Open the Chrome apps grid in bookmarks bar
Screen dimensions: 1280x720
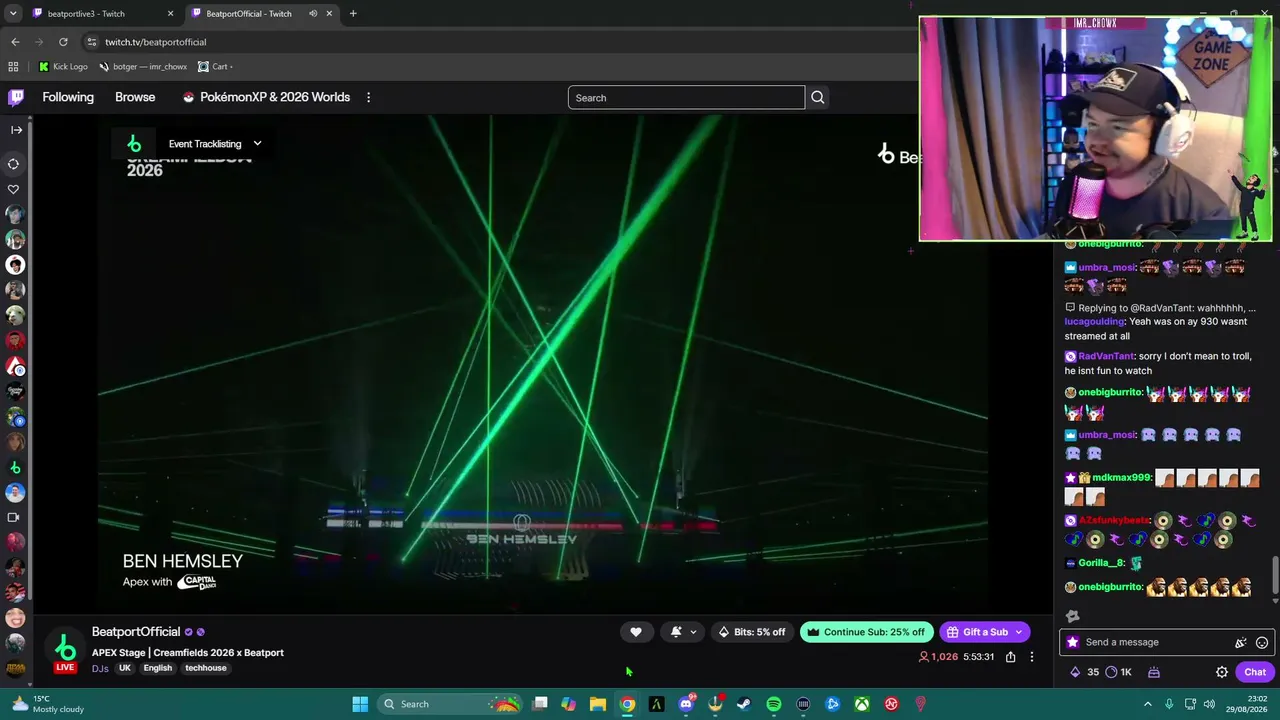coord(13,67)
